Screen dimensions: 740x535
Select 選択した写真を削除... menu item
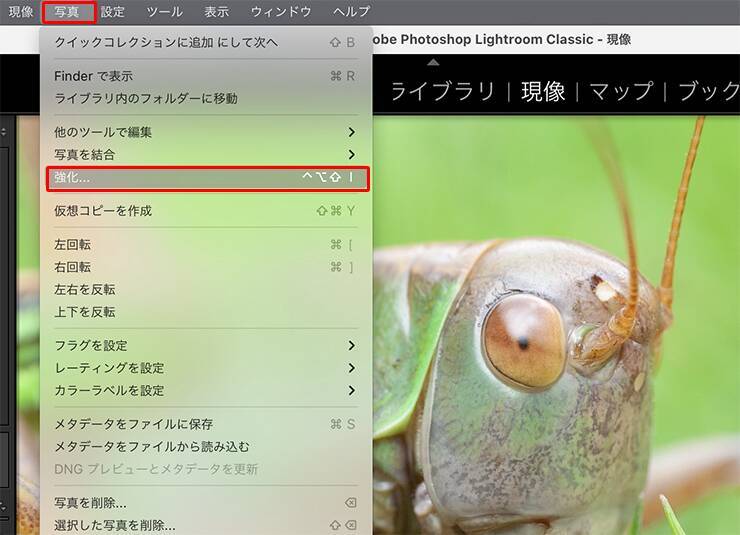[206, 525]
